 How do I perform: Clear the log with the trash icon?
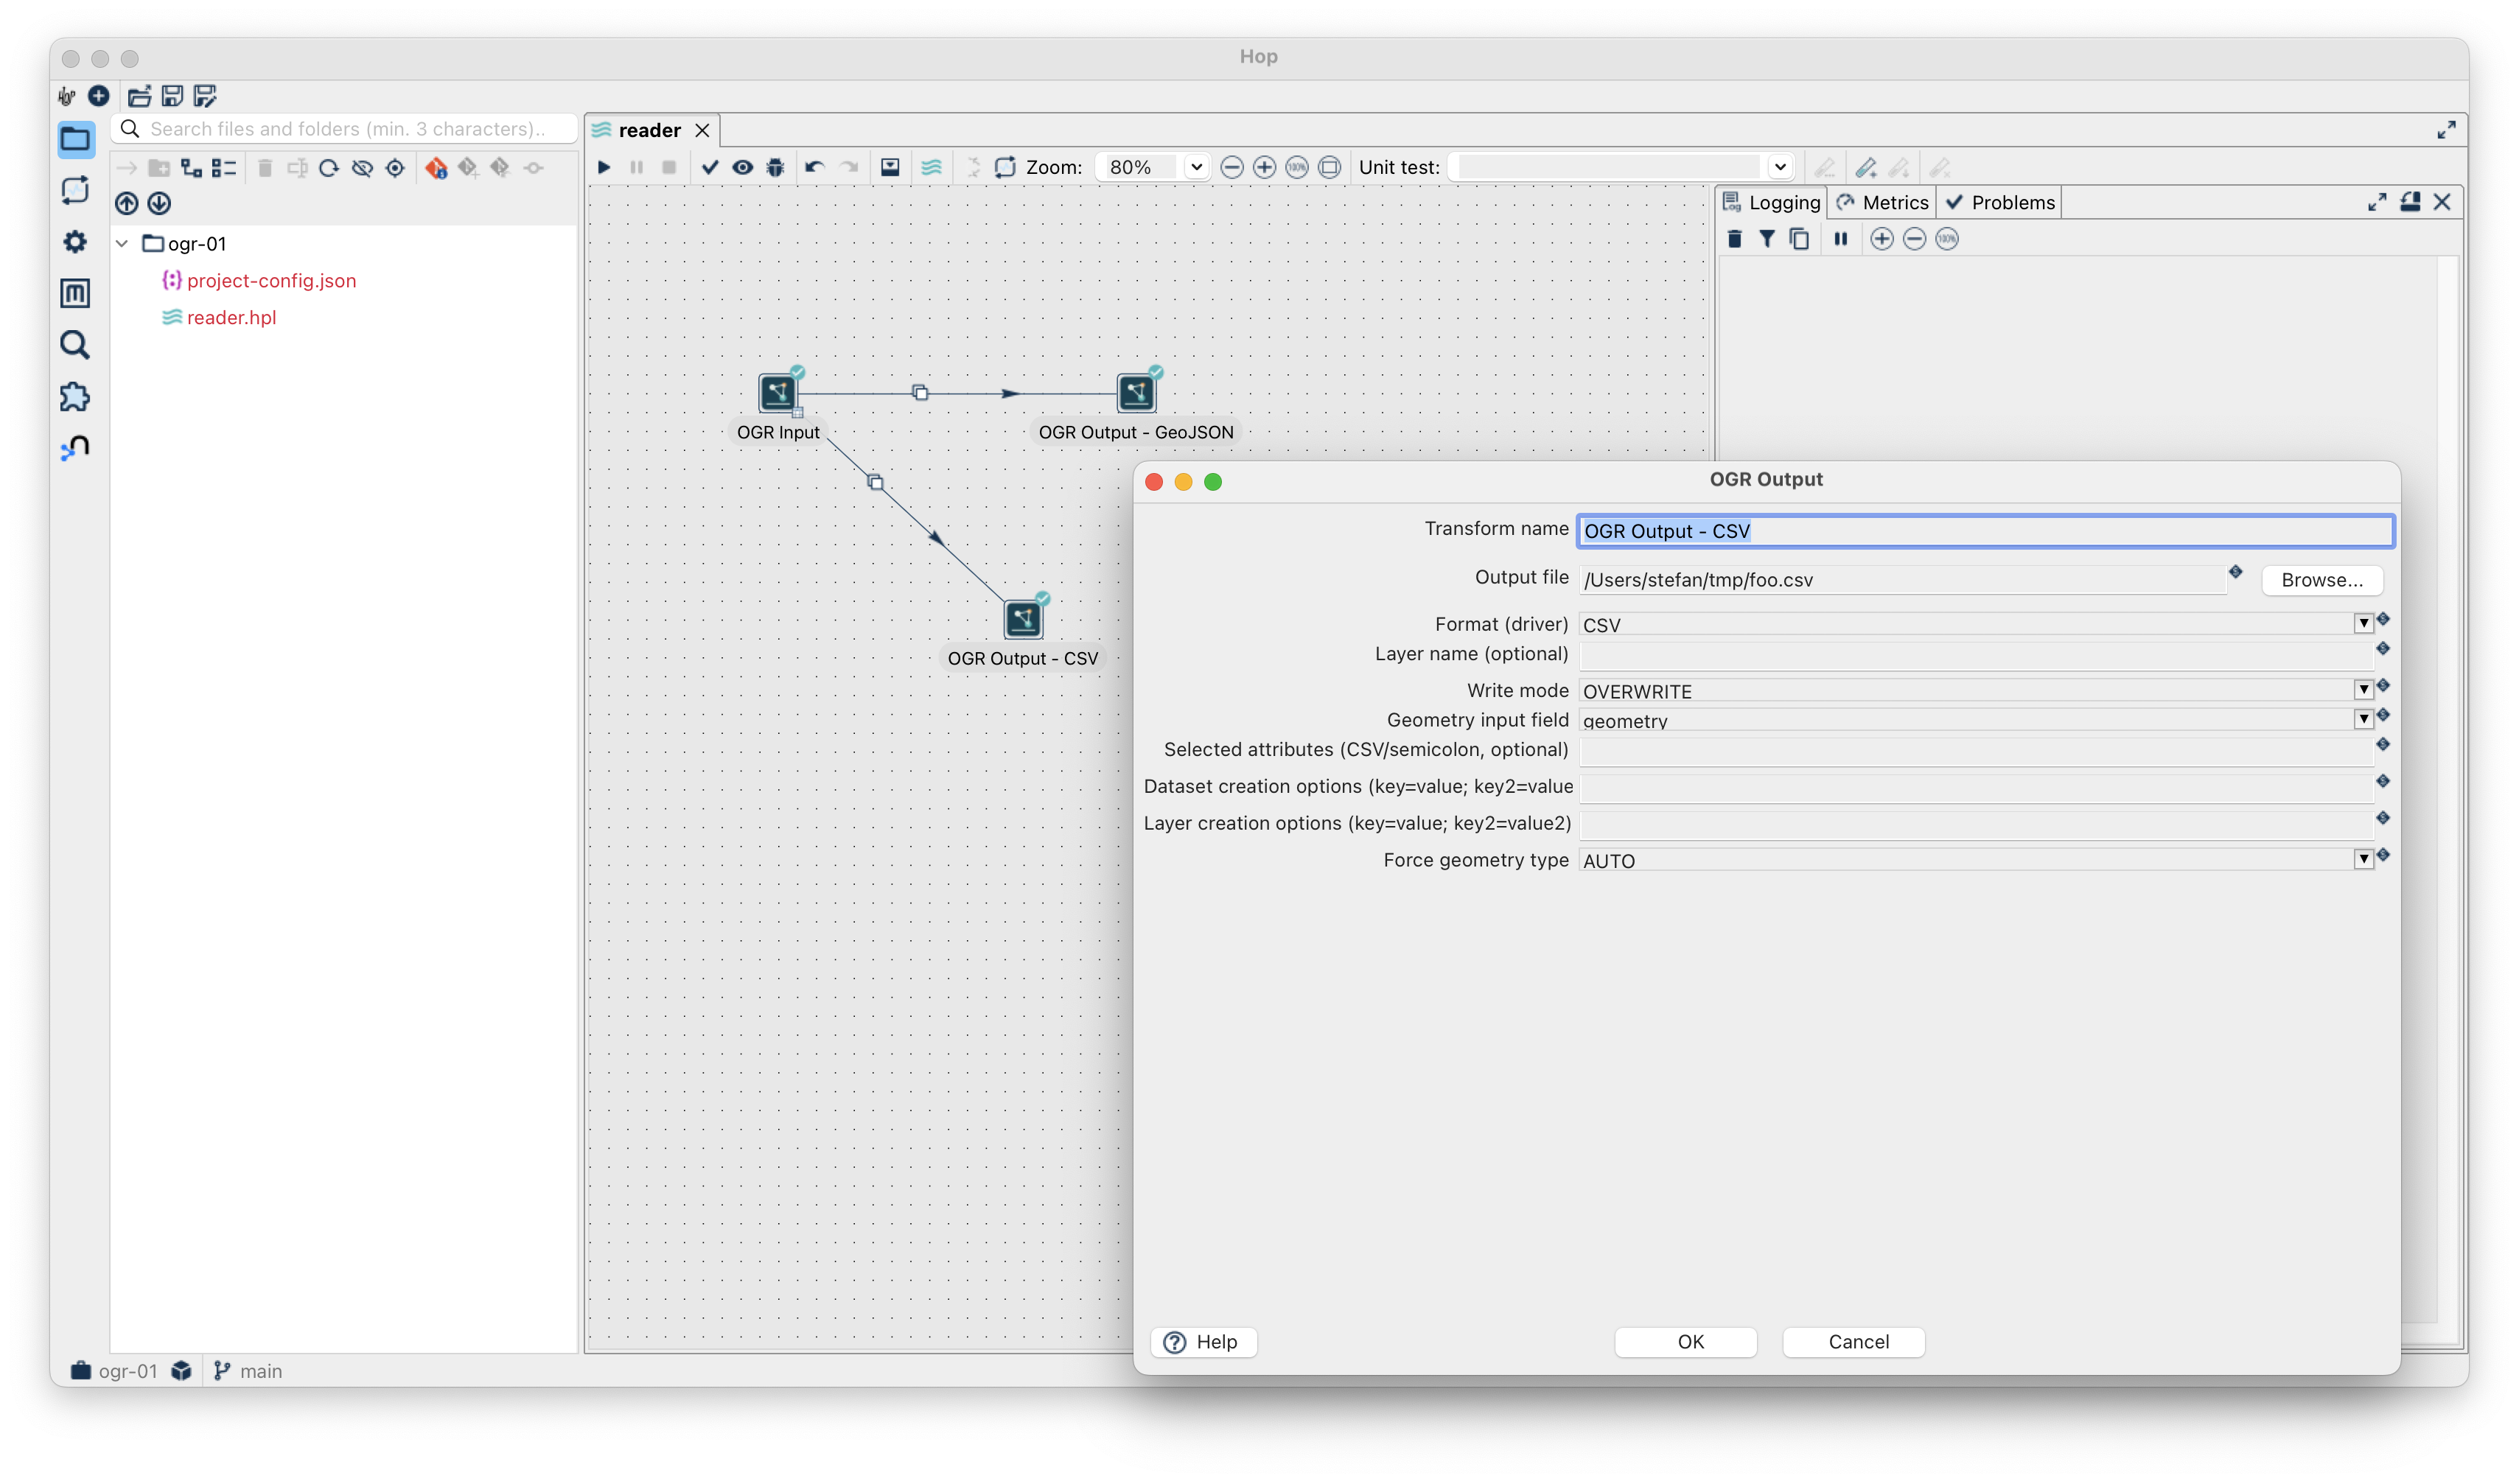coord(1734,239)
